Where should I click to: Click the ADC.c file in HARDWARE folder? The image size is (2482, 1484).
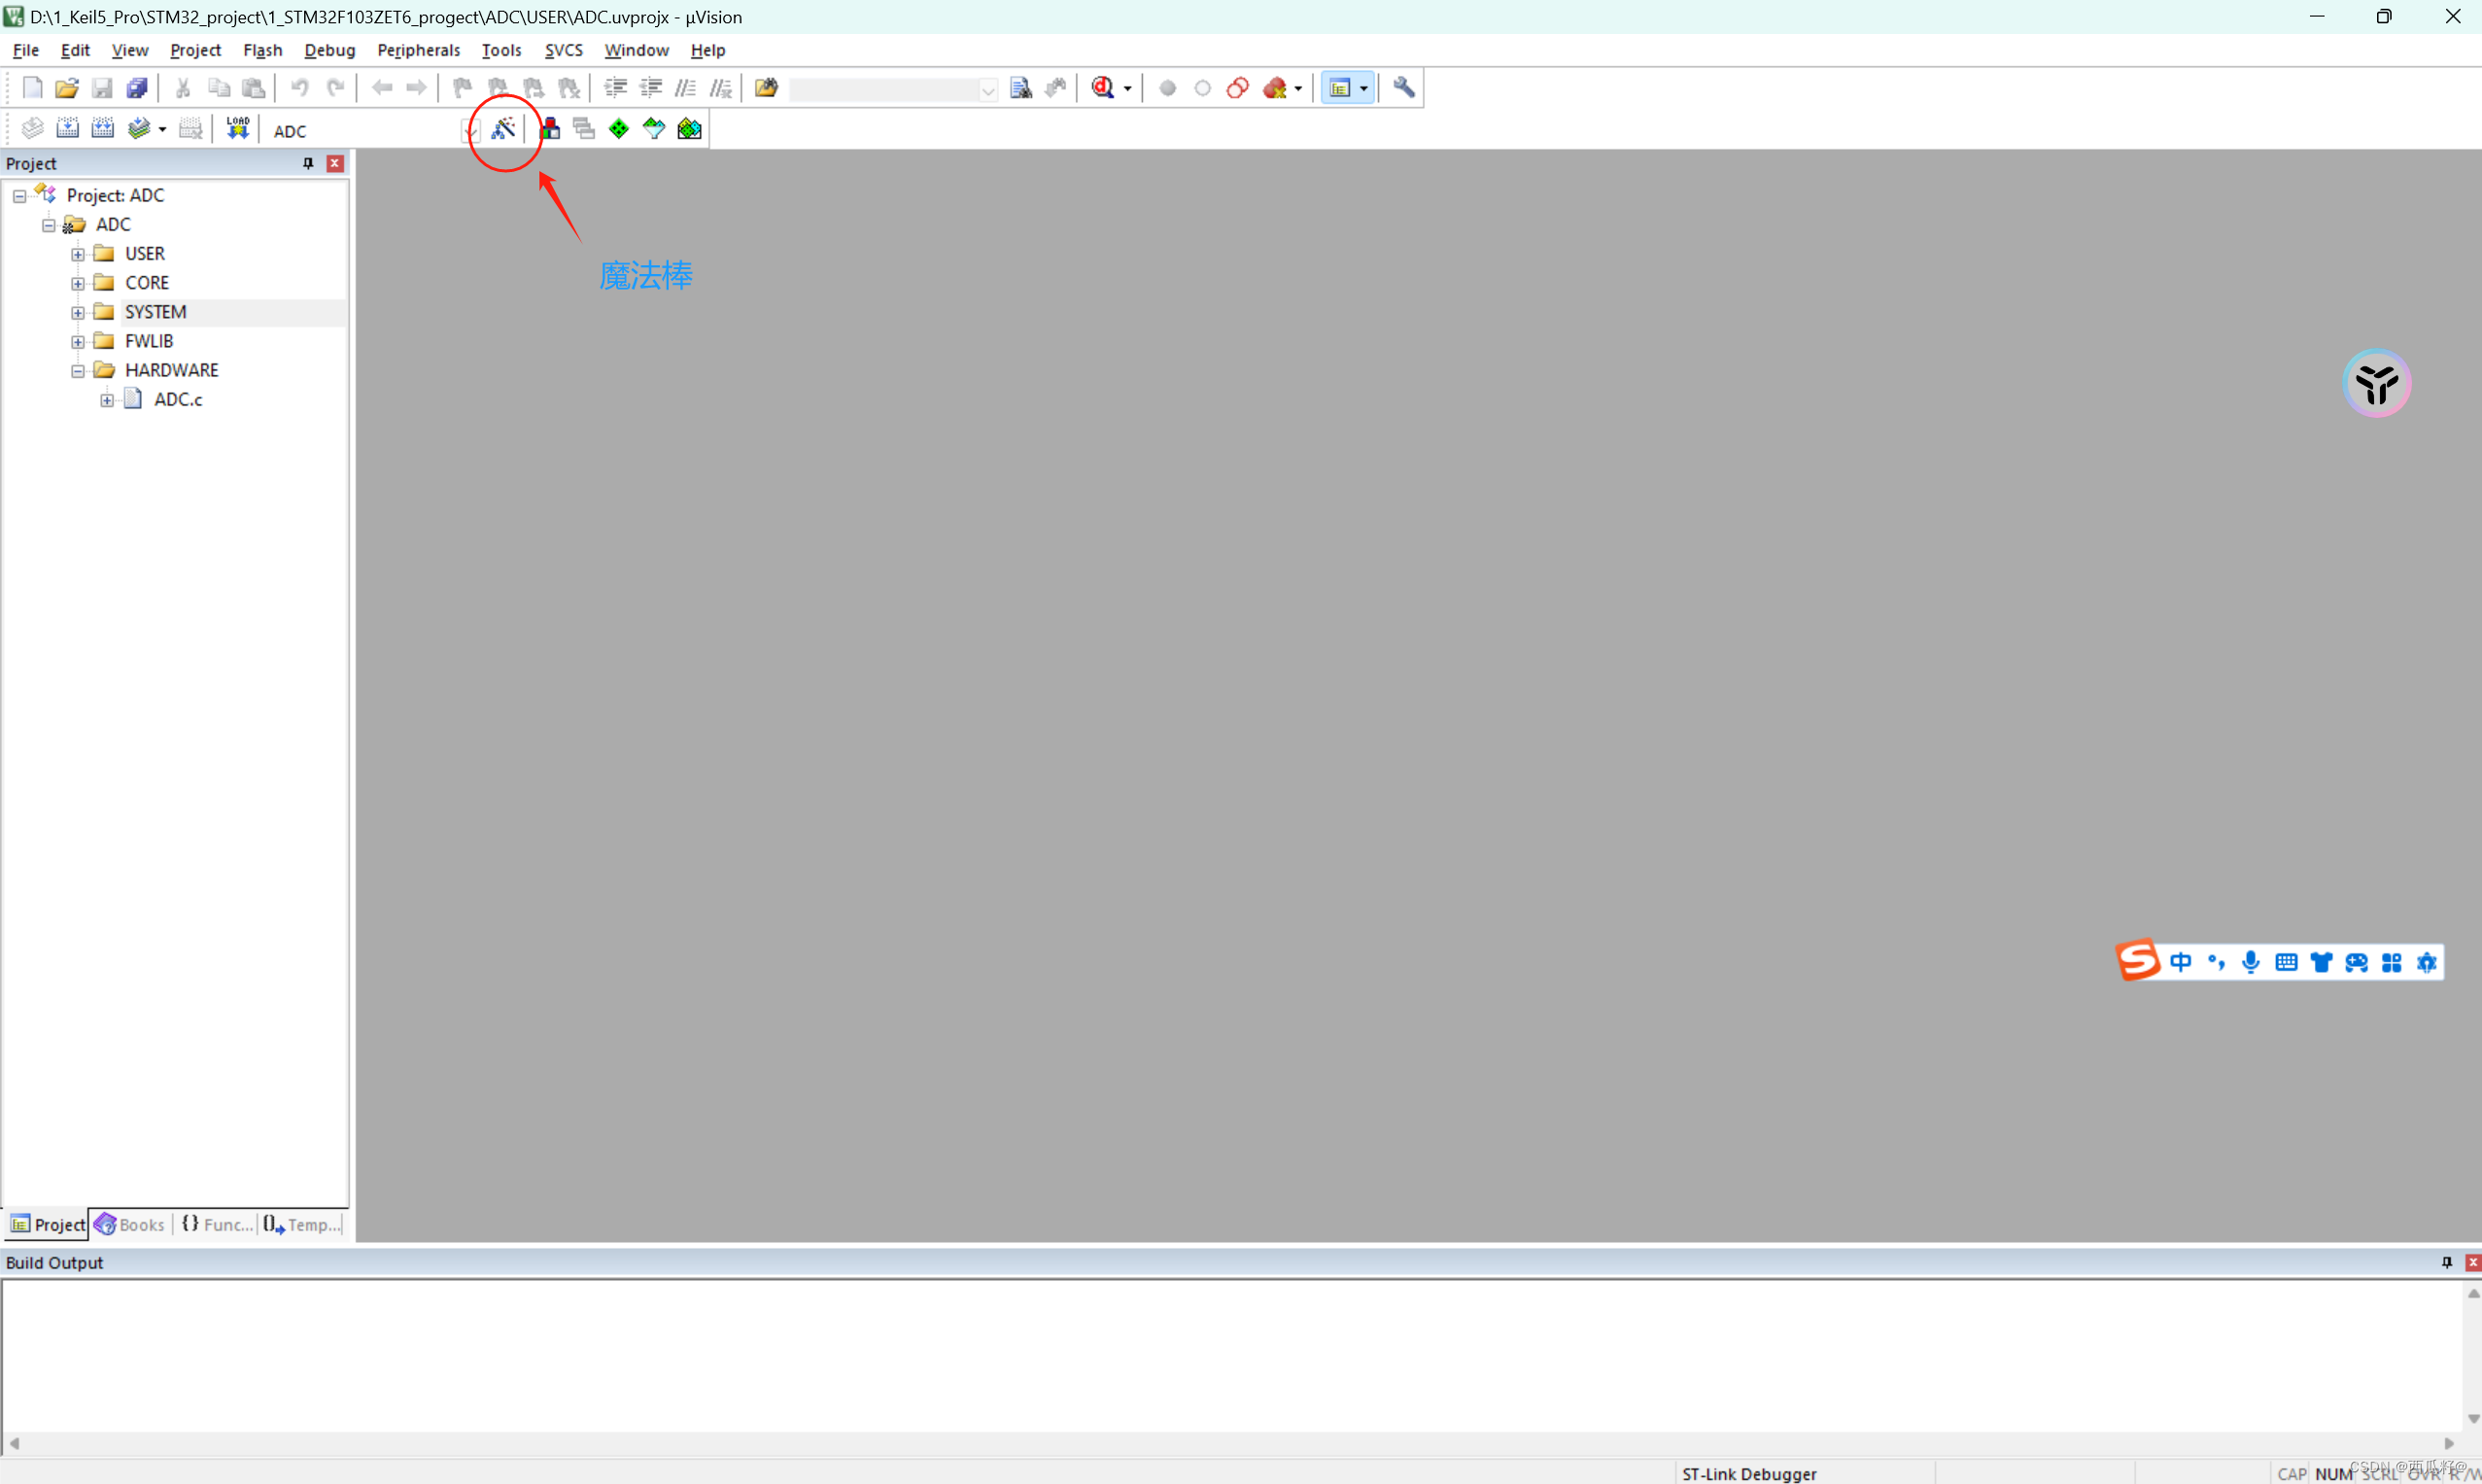point(177,397)
